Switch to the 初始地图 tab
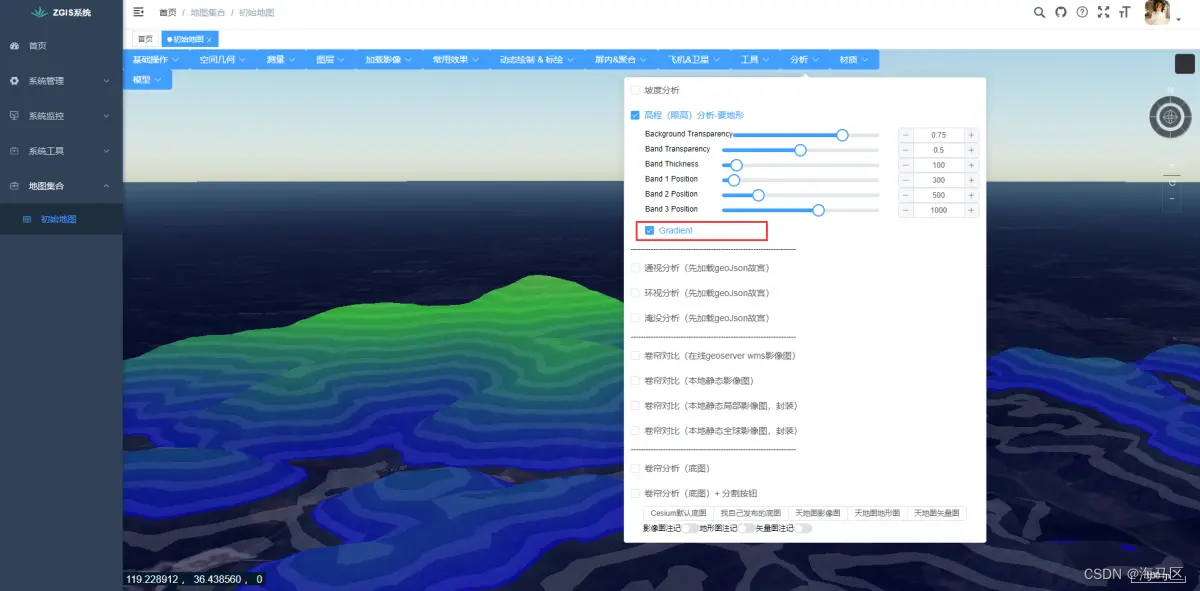 point(190,38)
